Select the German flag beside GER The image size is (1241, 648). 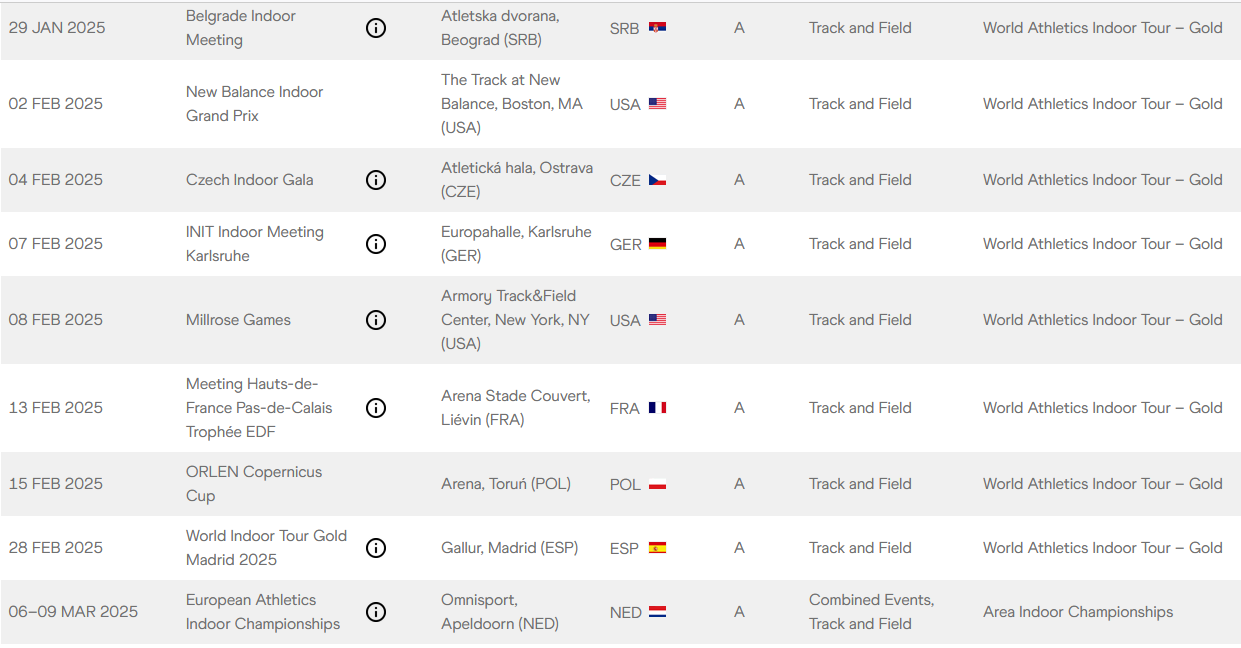(657, 244)
